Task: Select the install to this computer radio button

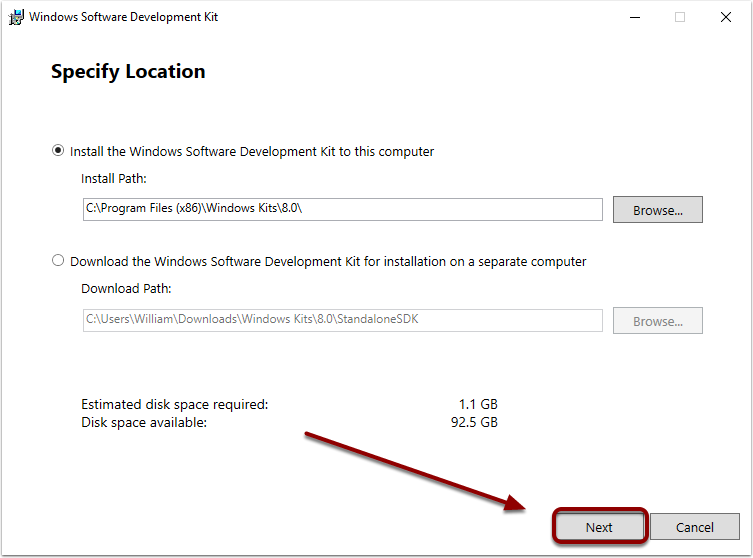Action: [58, 151]
